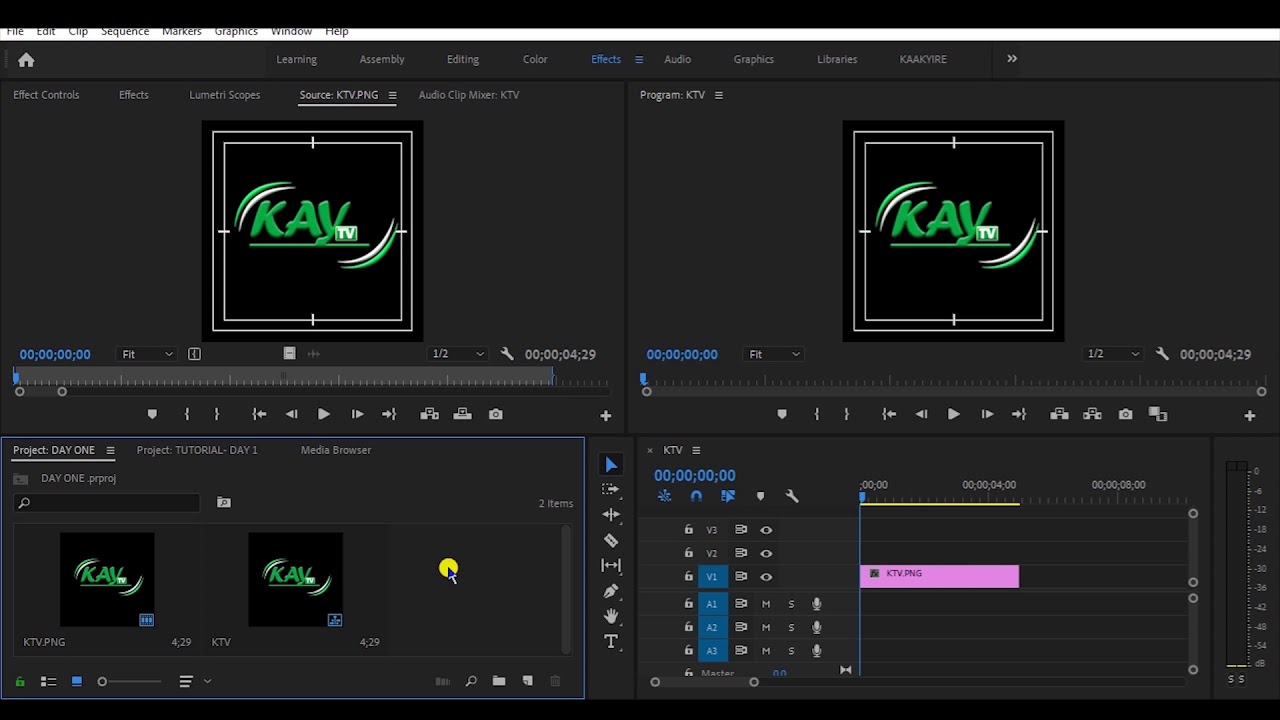Open timeline display settings wrench
This screenshot has height=720, width=1280.
click(x=792, y=496)
